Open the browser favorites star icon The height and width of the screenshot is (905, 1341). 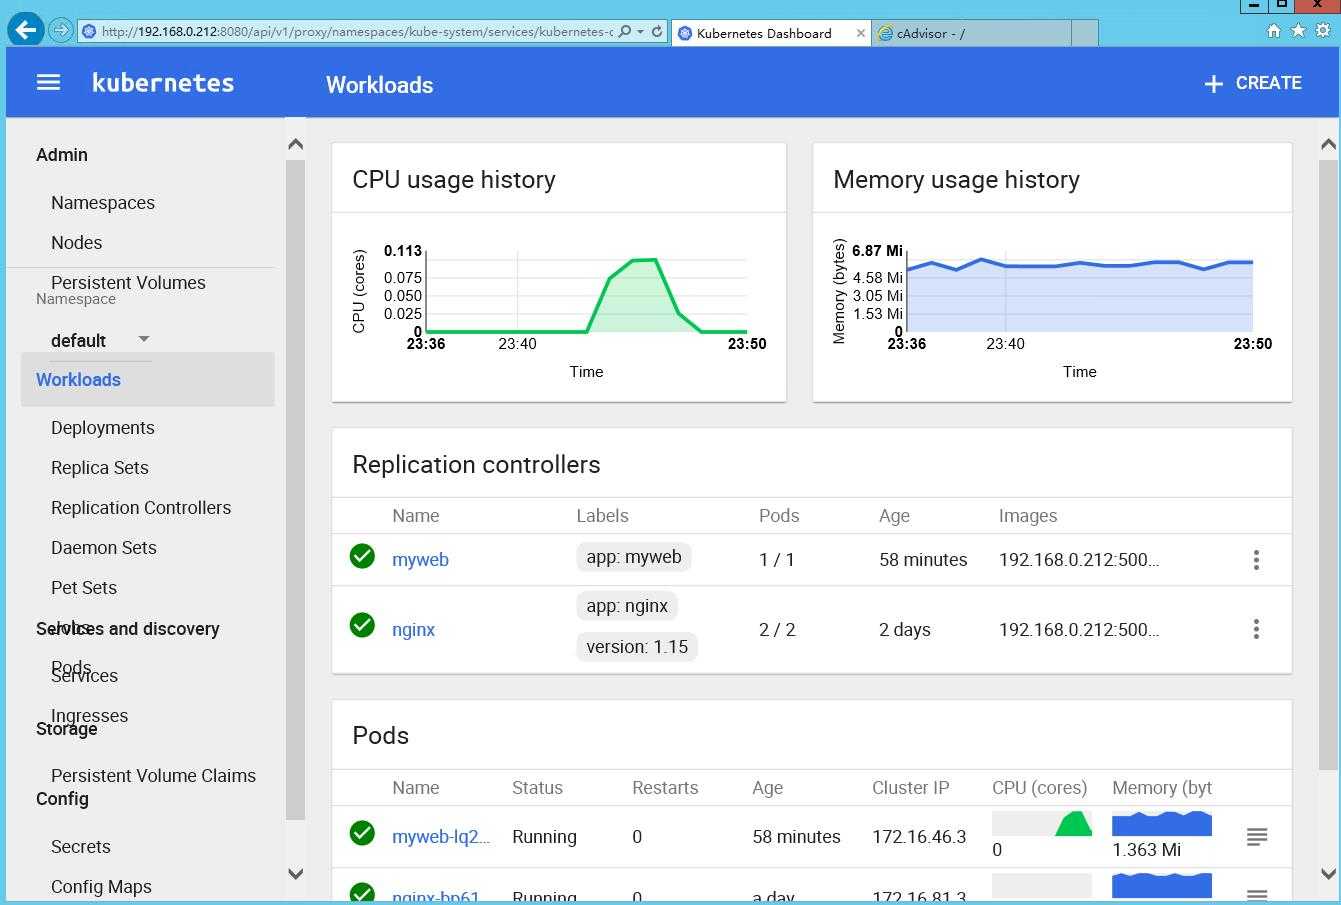point(1298,31)
